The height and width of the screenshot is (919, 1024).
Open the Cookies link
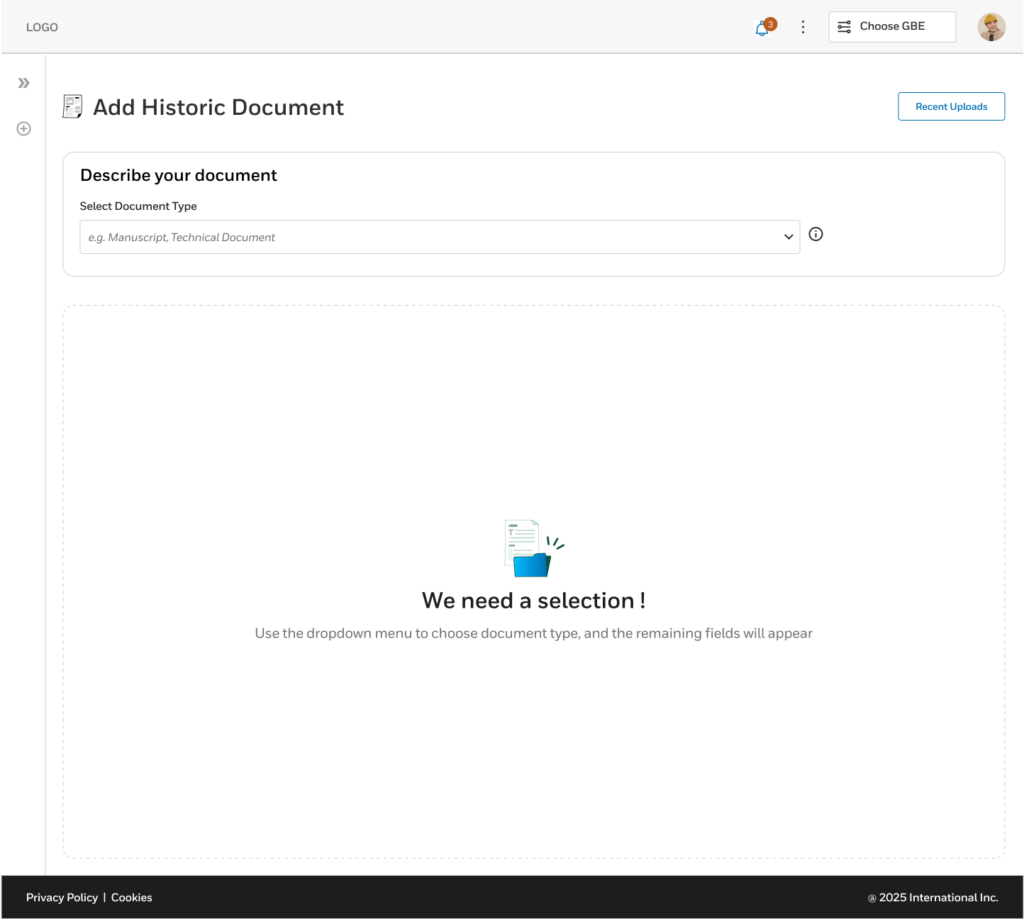pyautogui.click(x=131, y=897)
